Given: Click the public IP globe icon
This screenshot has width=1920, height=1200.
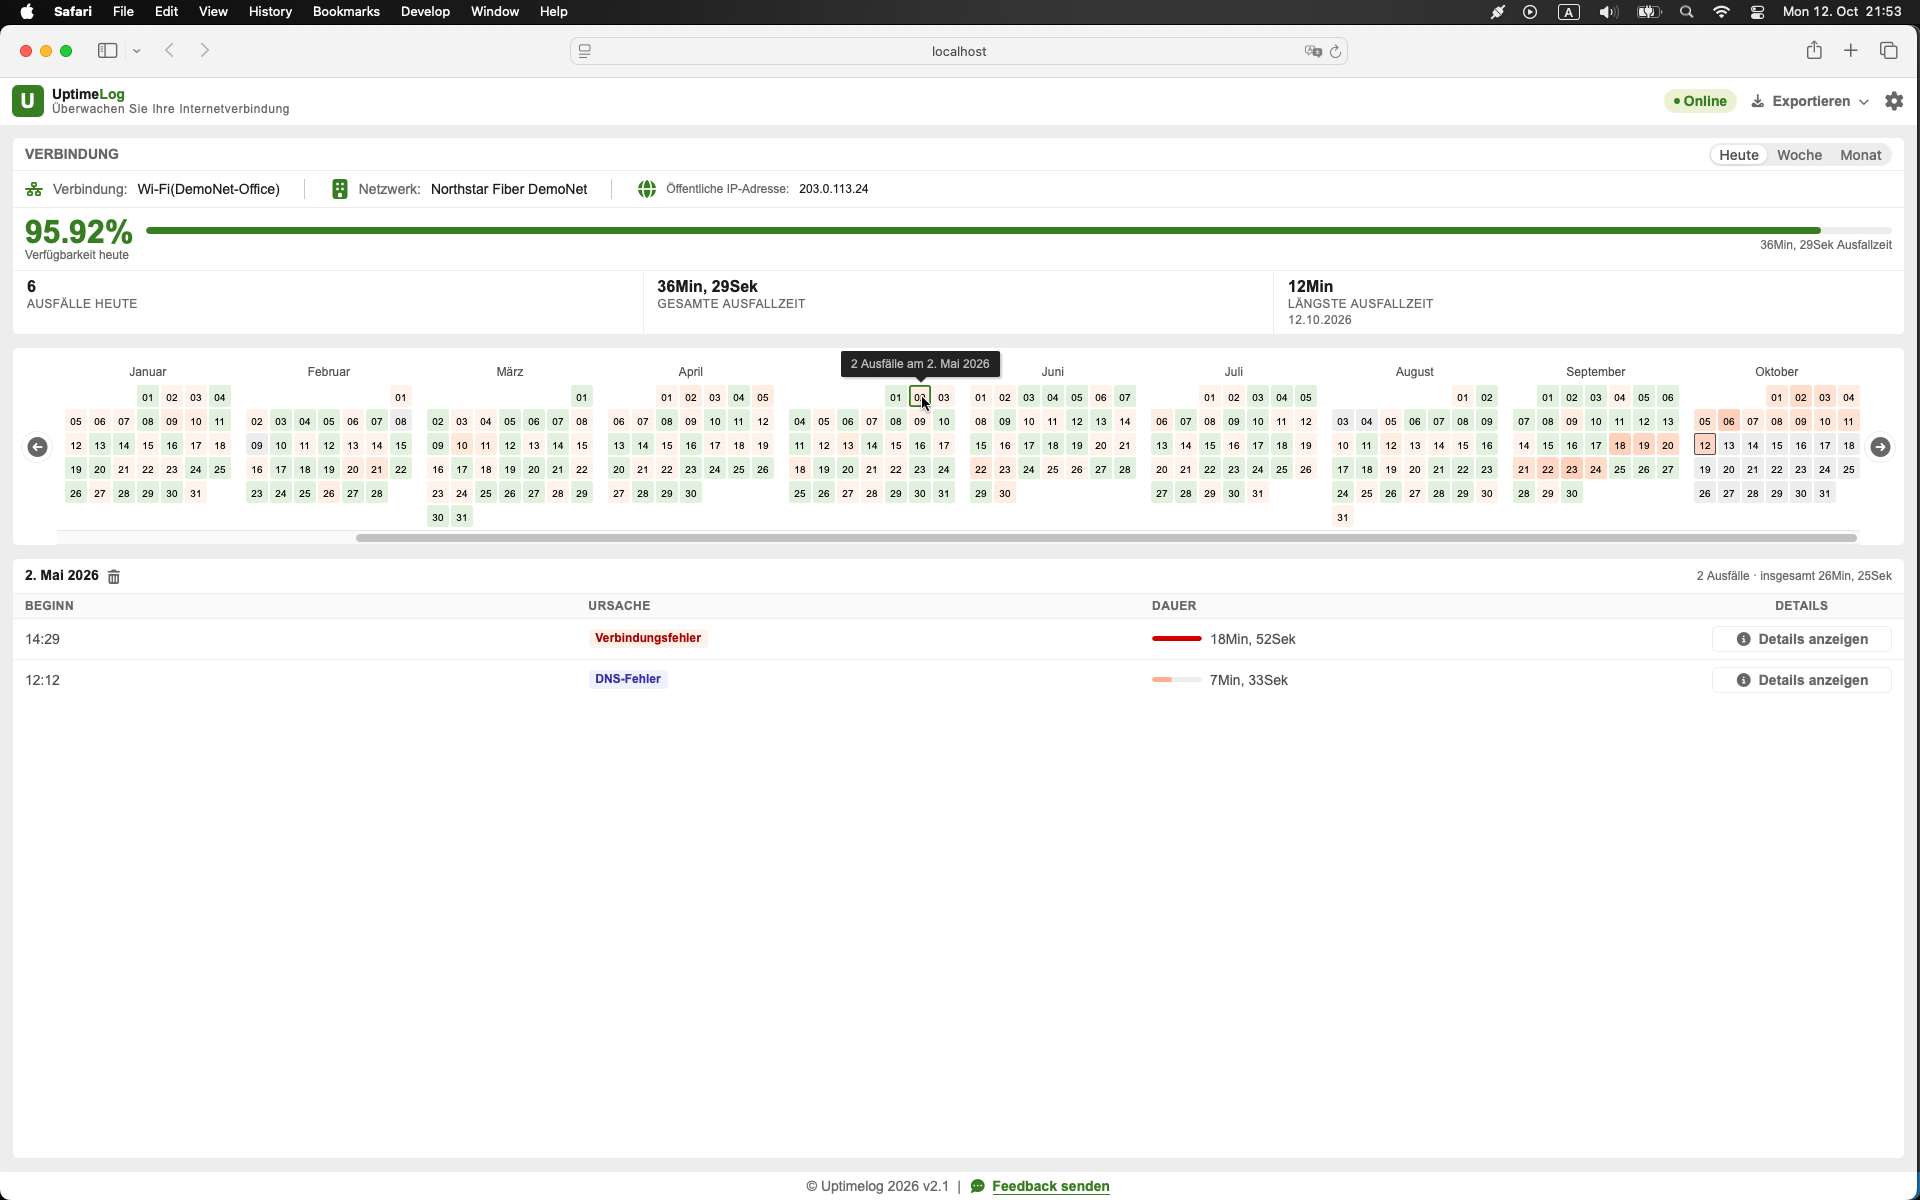Looking at the screenshot, I should click(647, 189).
